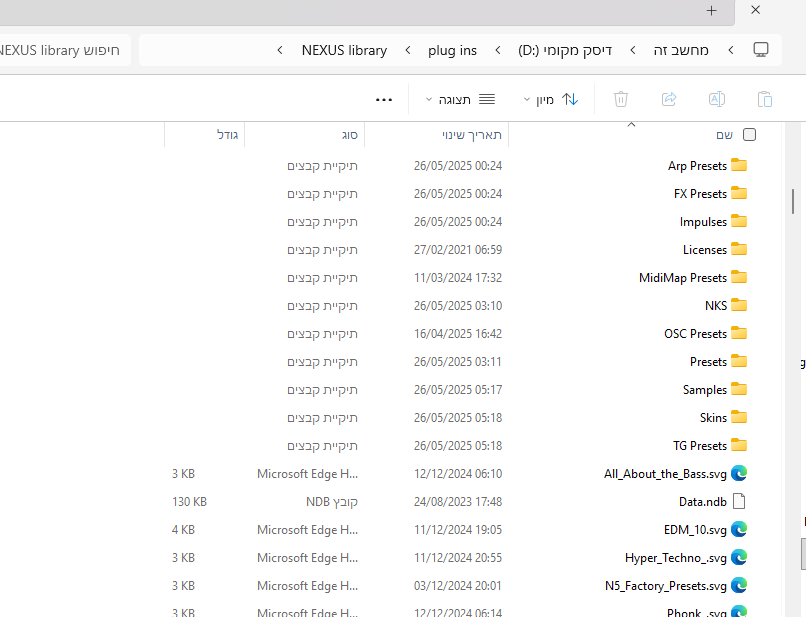Click the date 27/02/2021 06:59
806x621 pixels.
click(x=458, y=249)
